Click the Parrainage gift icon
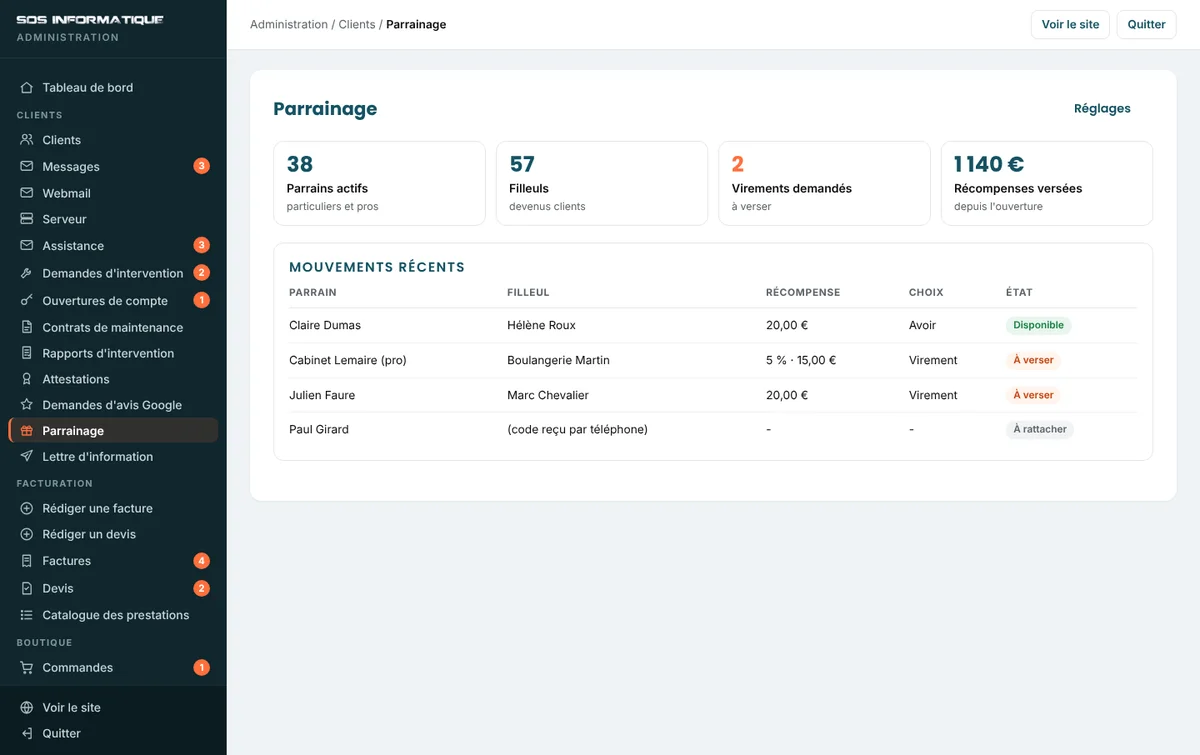The width and height of the screenshot is (1200, 755). (x=27, y=431)
